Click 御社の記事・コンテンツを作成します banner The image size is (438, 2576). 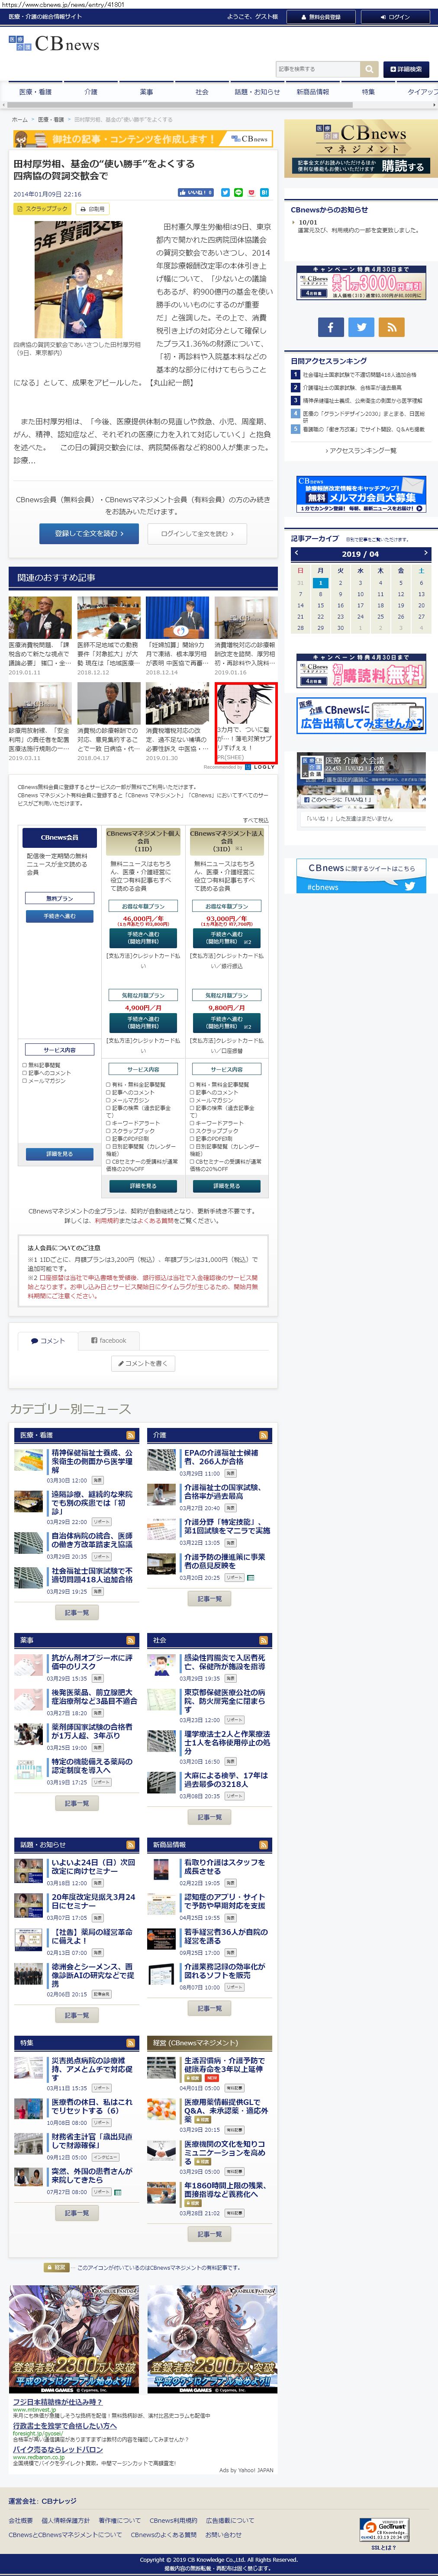[142, 139]
